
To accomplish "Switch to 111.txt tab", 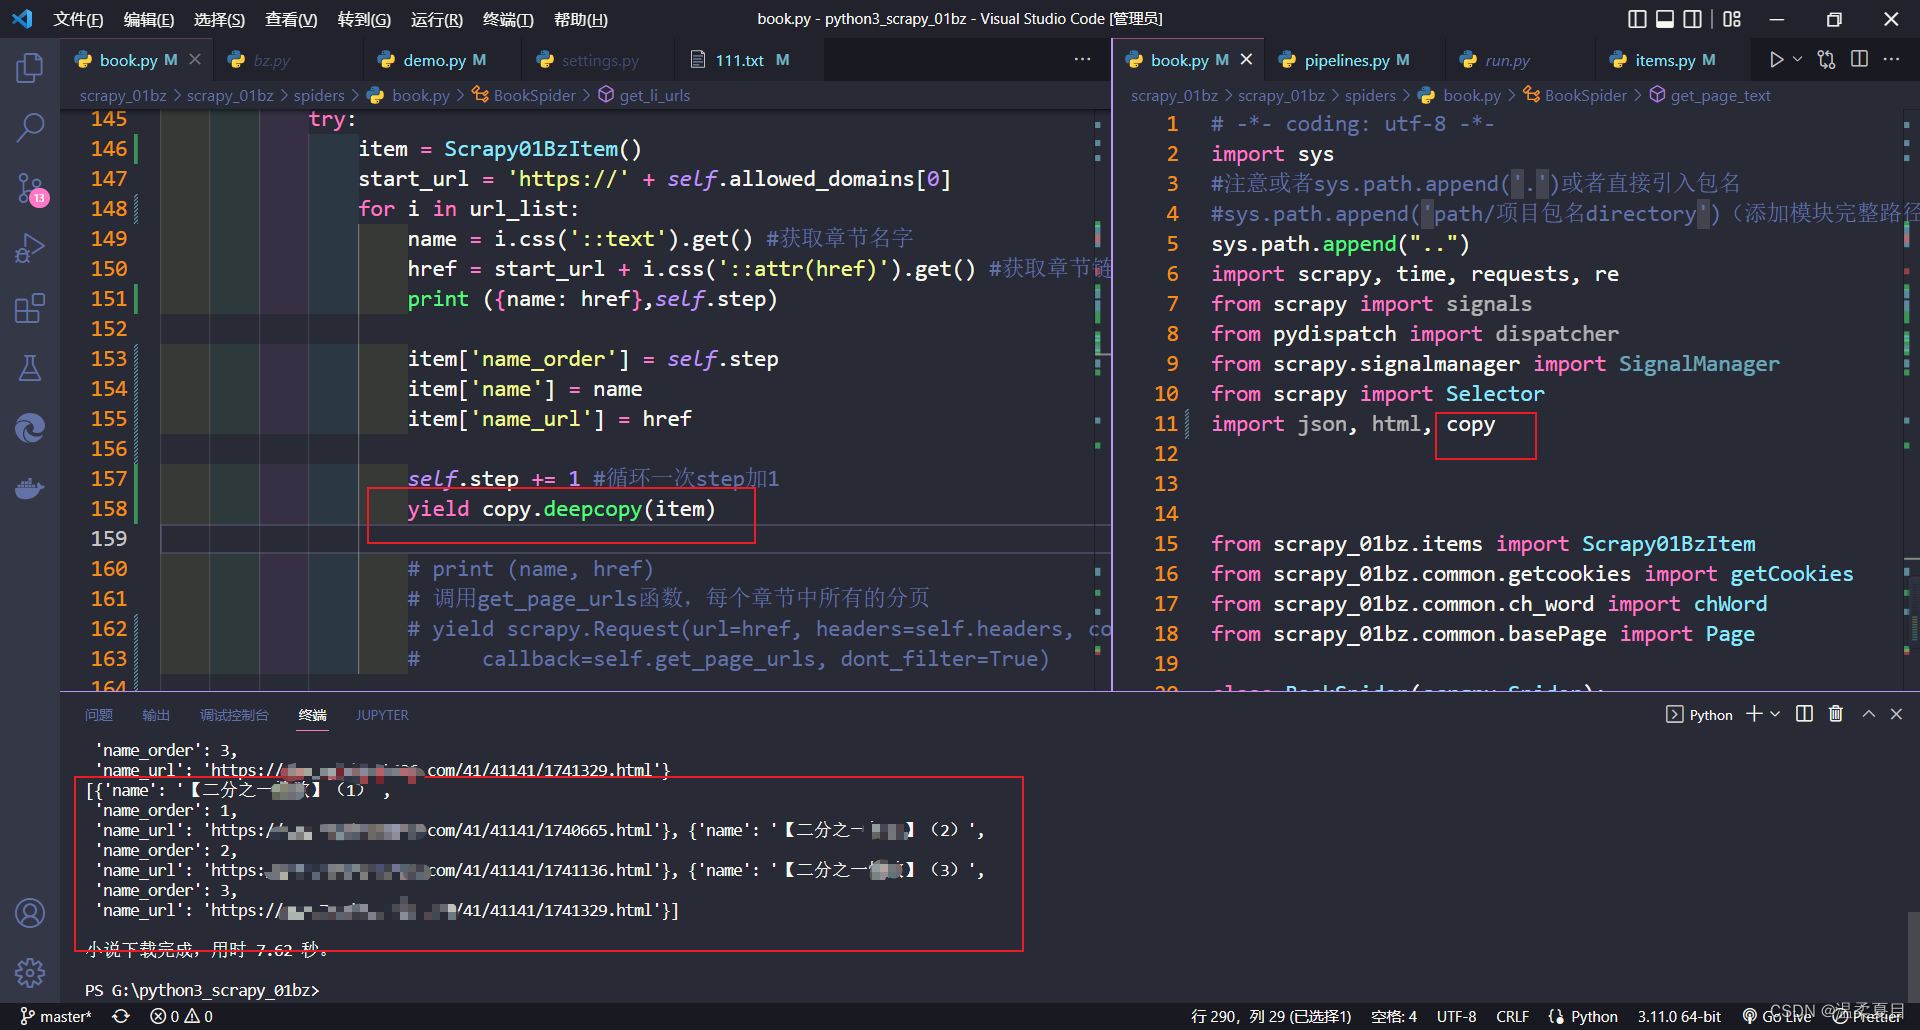I will click(740, 60).
